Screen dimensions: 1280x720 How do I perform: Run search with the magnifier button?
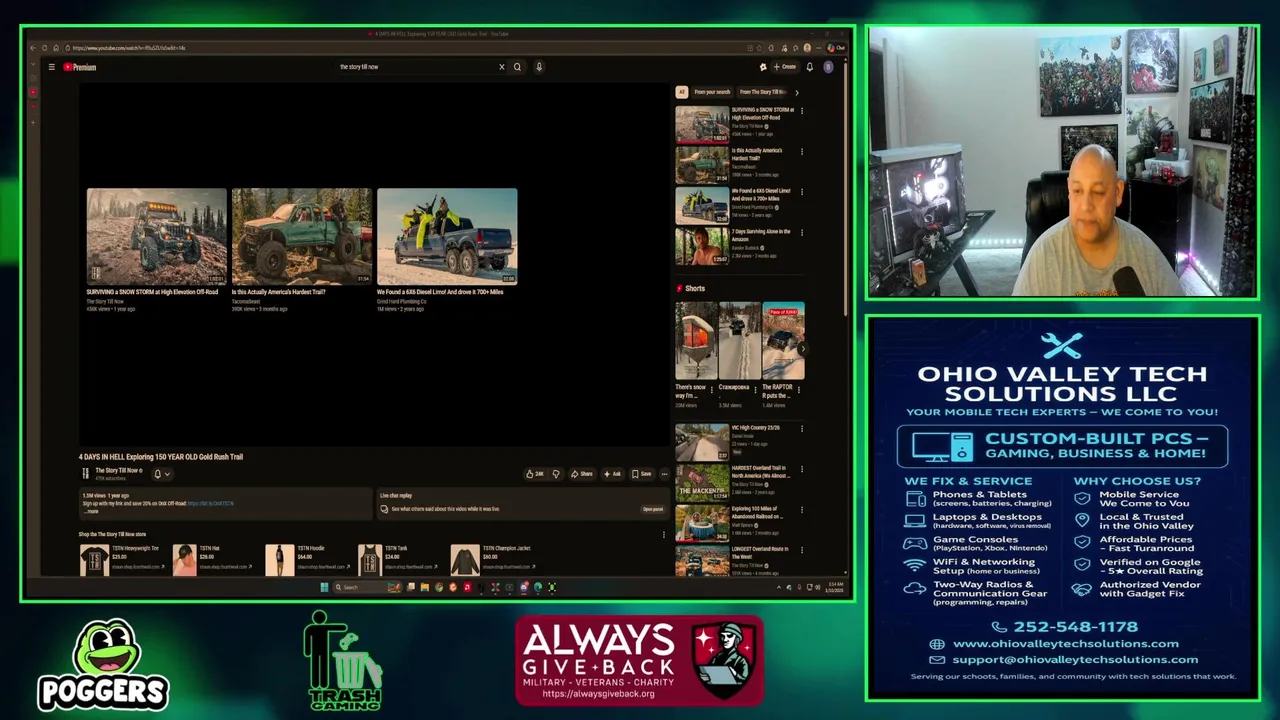(x=517, y=67)
